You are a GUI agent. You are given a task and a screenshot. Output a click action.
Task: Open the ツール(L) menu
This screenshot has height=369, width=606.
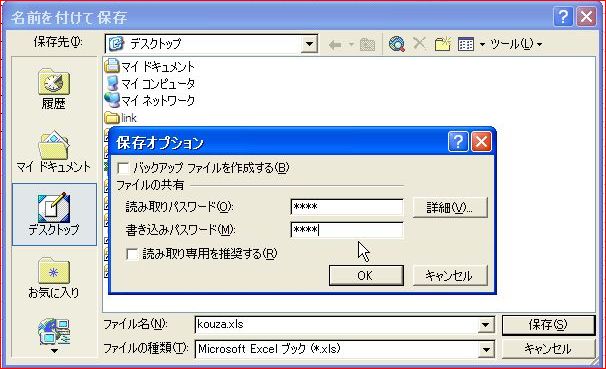point(516,44)
